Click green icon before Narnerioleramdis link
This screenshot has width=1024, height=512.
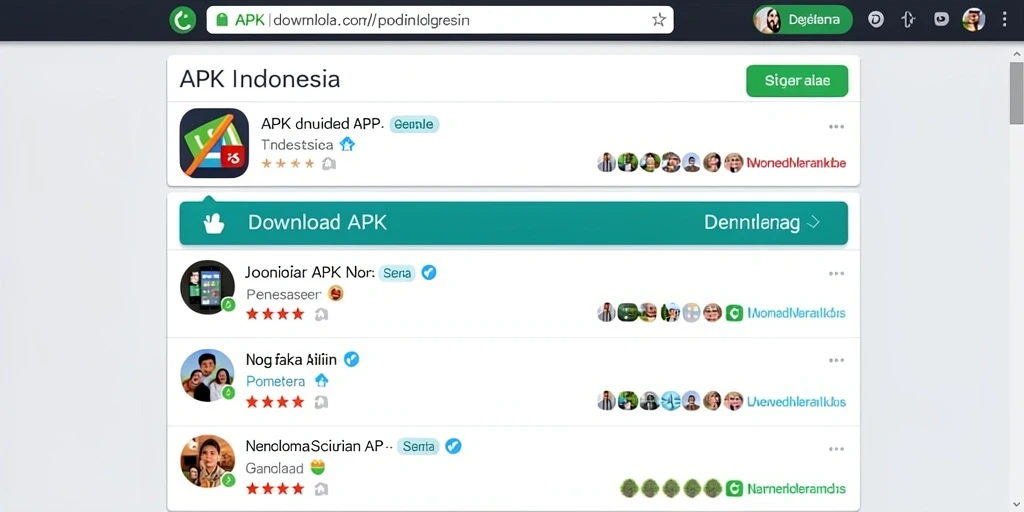click(734, 488)
